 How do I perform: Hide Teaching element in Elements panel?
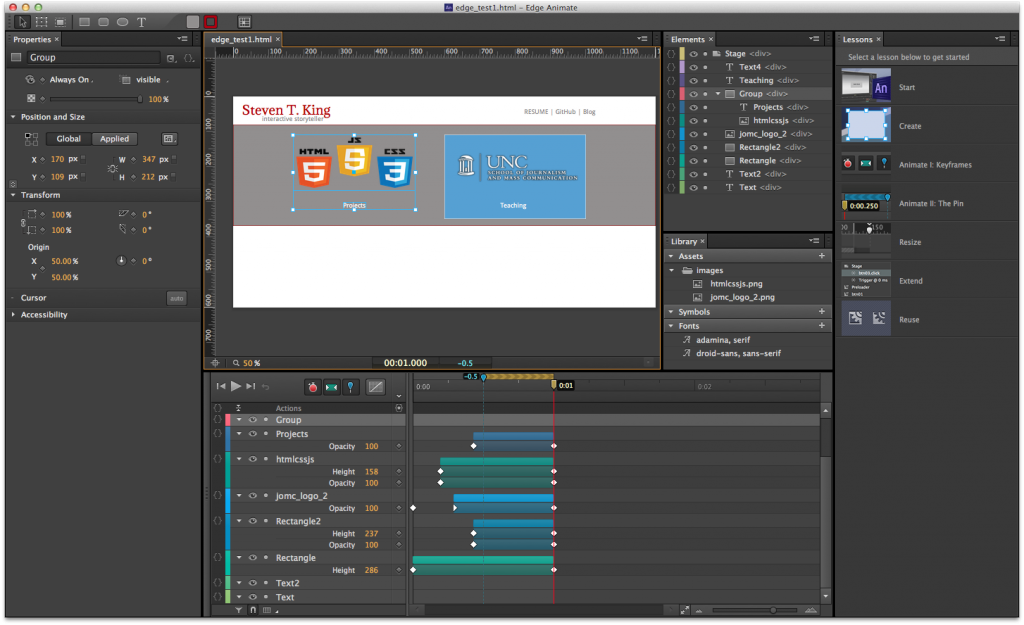[x=694, y=80]
